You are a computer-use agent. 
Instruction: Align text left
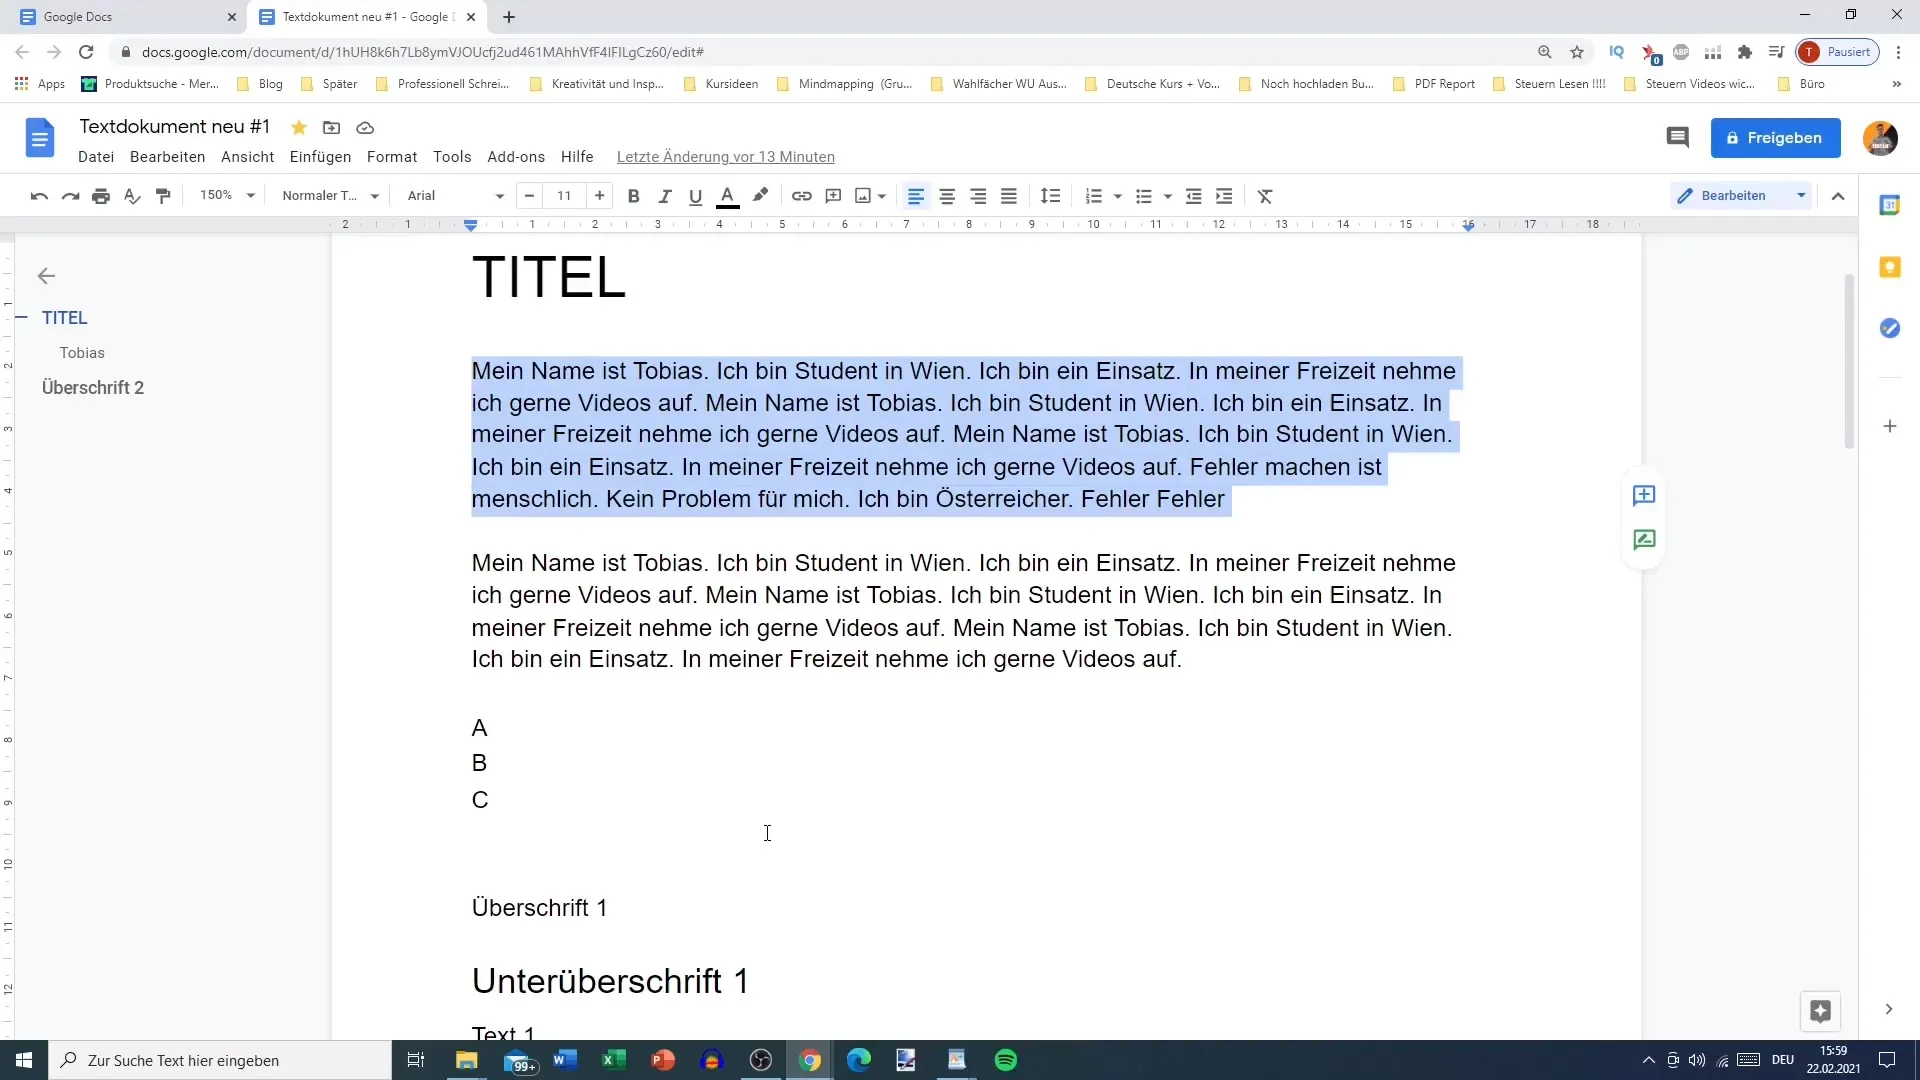[x=916, y=196]
